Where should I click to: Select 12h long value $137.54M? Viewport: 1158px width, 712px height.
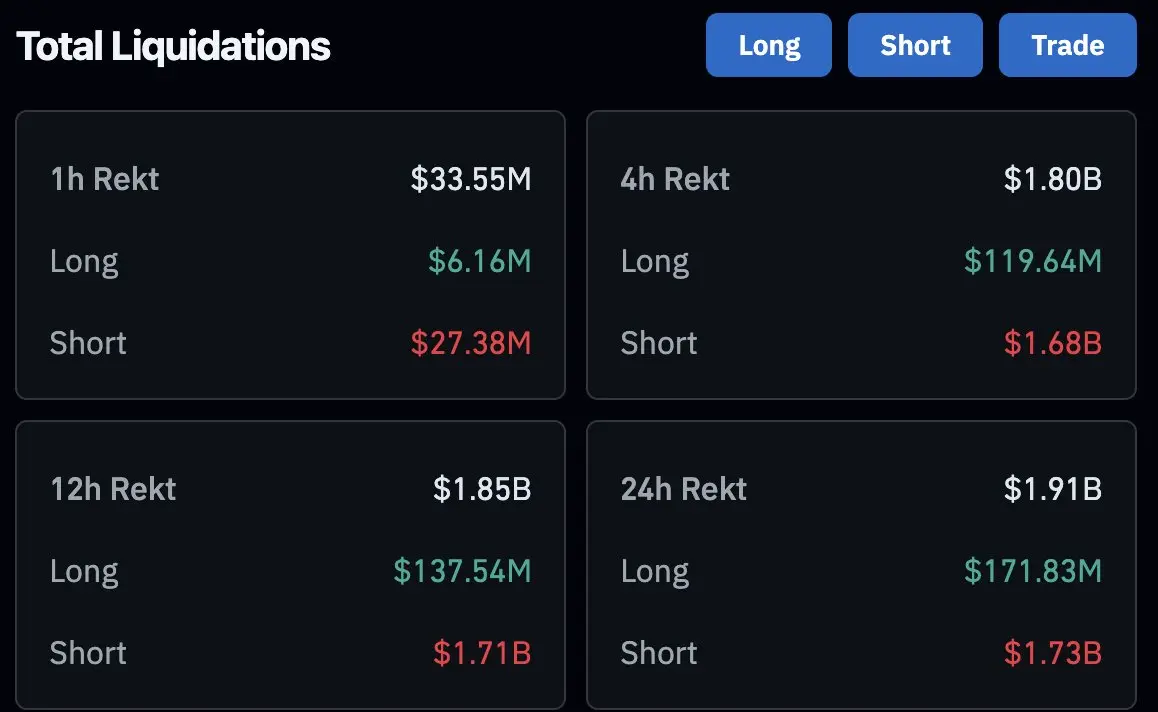click(462, 571)
